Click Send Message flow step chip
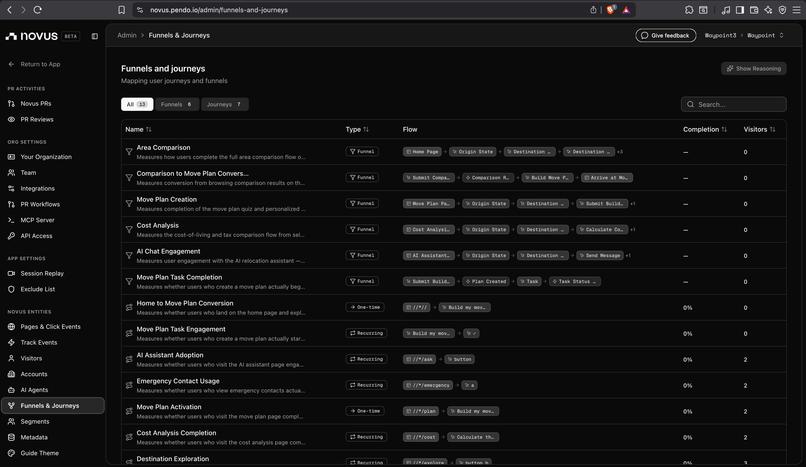Screen dimensions: 806x467 click(599, 255)
